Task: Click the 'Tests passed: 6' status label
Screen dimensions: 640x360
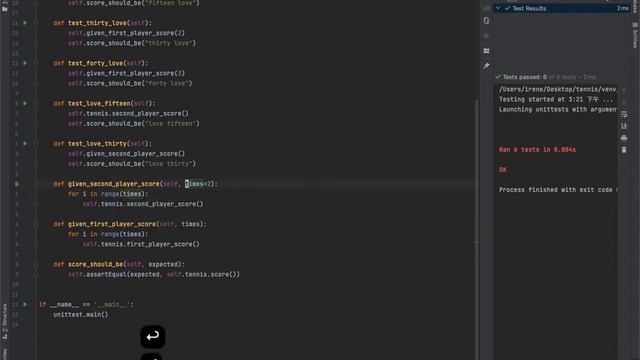Action: tap(524, 77)
